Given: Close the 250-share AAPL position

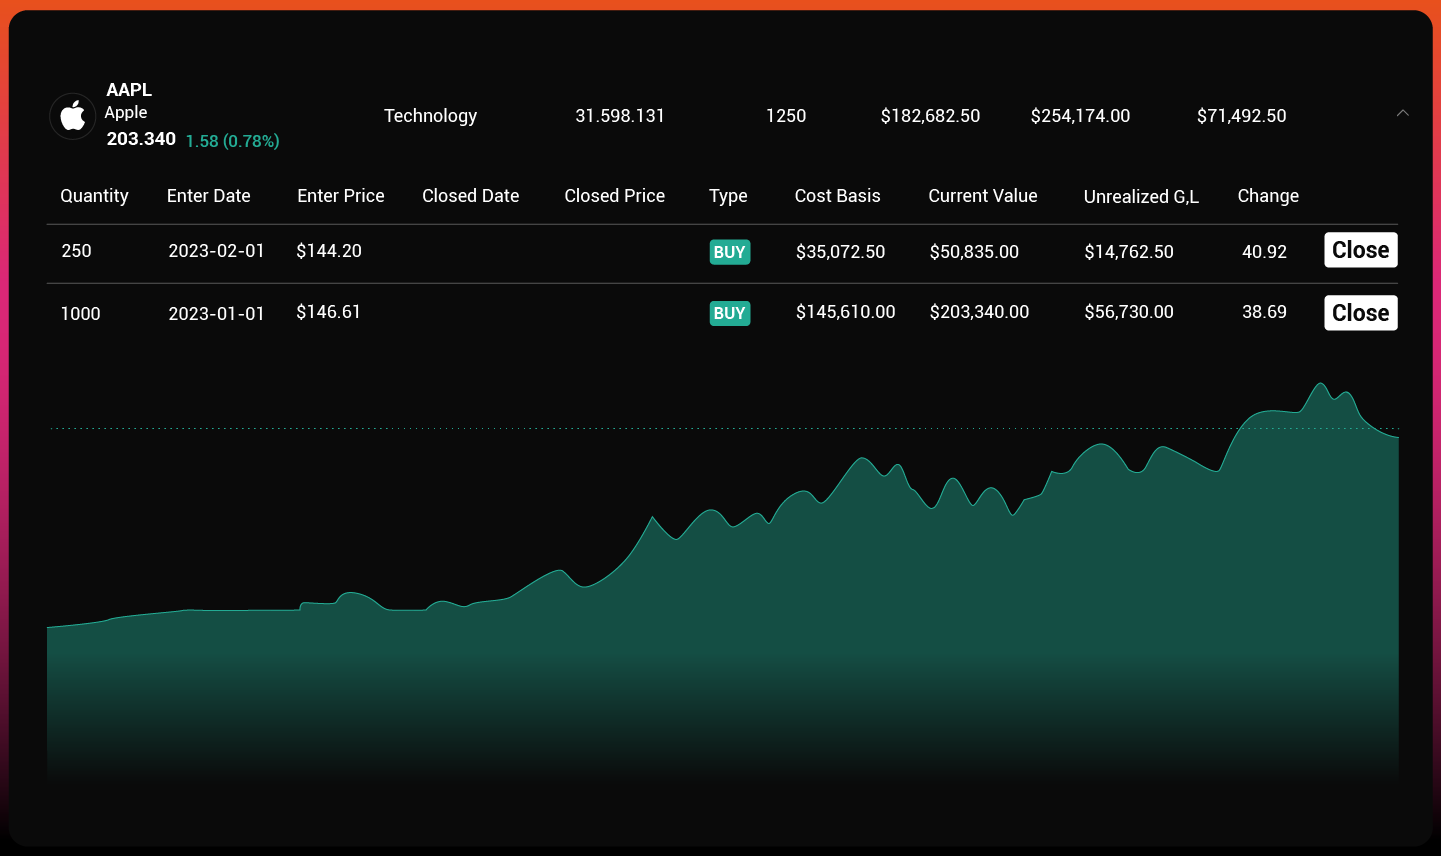Looking at the screenshot, I should [x=1360, y=250].
